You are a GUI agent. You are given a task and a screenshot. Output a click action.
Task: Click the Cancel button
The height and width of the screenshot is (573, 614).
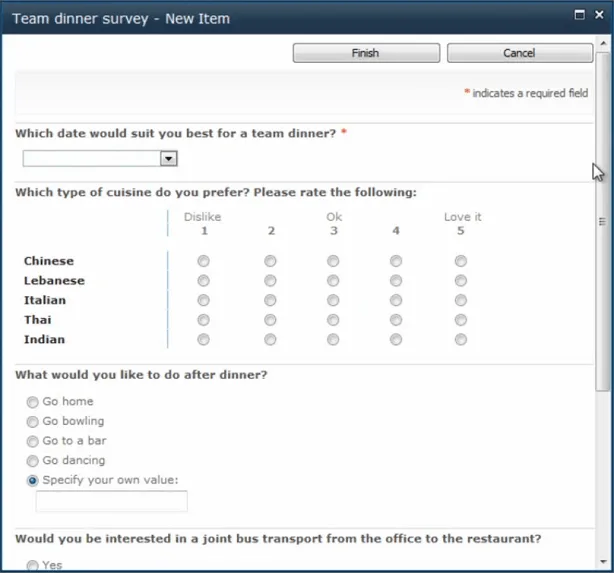point(520,53)
